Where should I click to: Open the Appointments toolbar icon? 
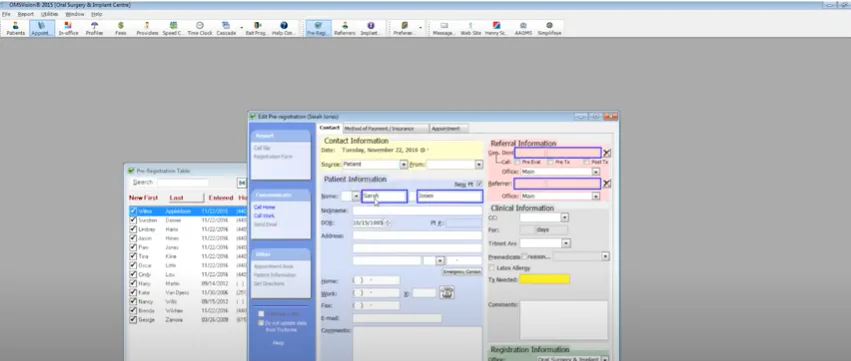(x=42, y=28)
